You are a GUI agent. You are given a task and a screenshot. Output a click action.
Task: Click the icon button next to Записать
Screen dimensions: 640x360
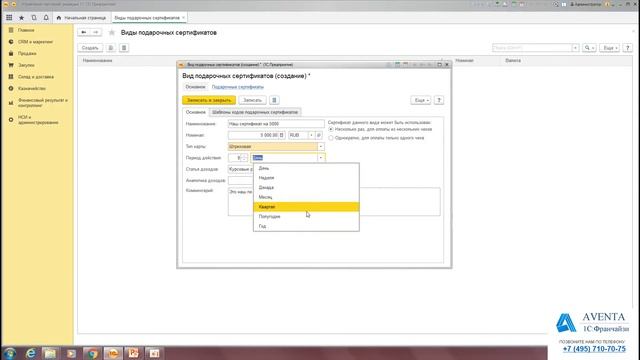(x=274, y=100)
